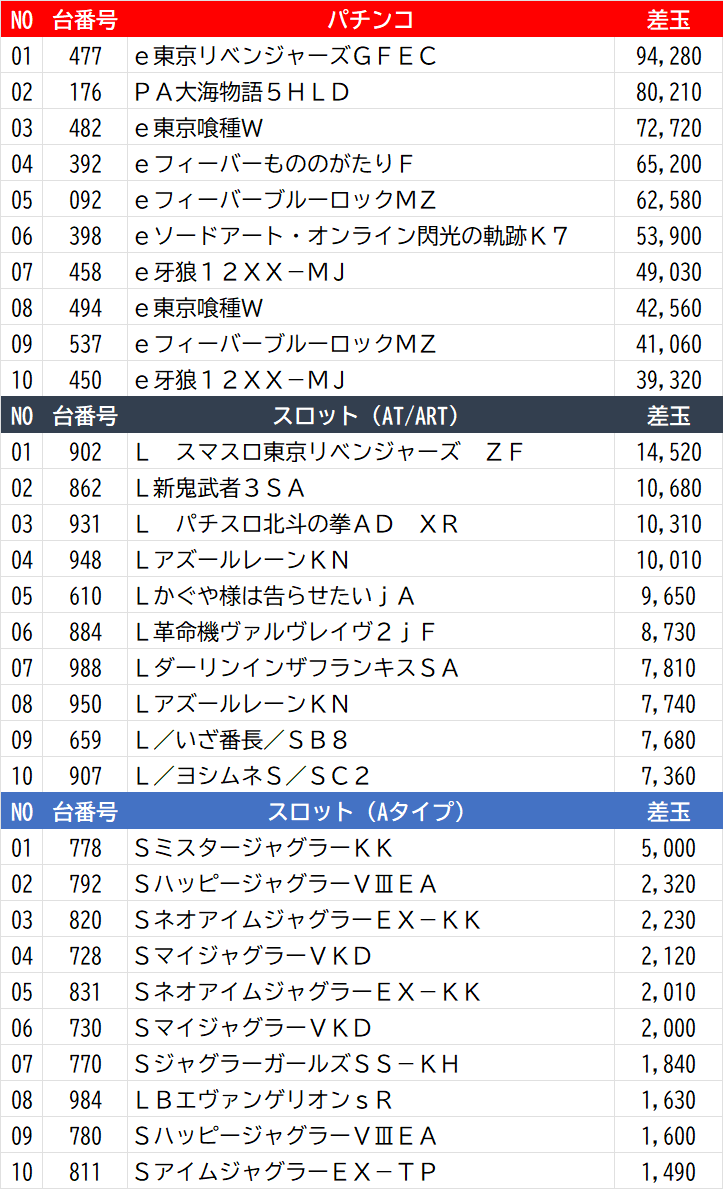Click the 差玉 value 65,200

click(x=668, y=164)
